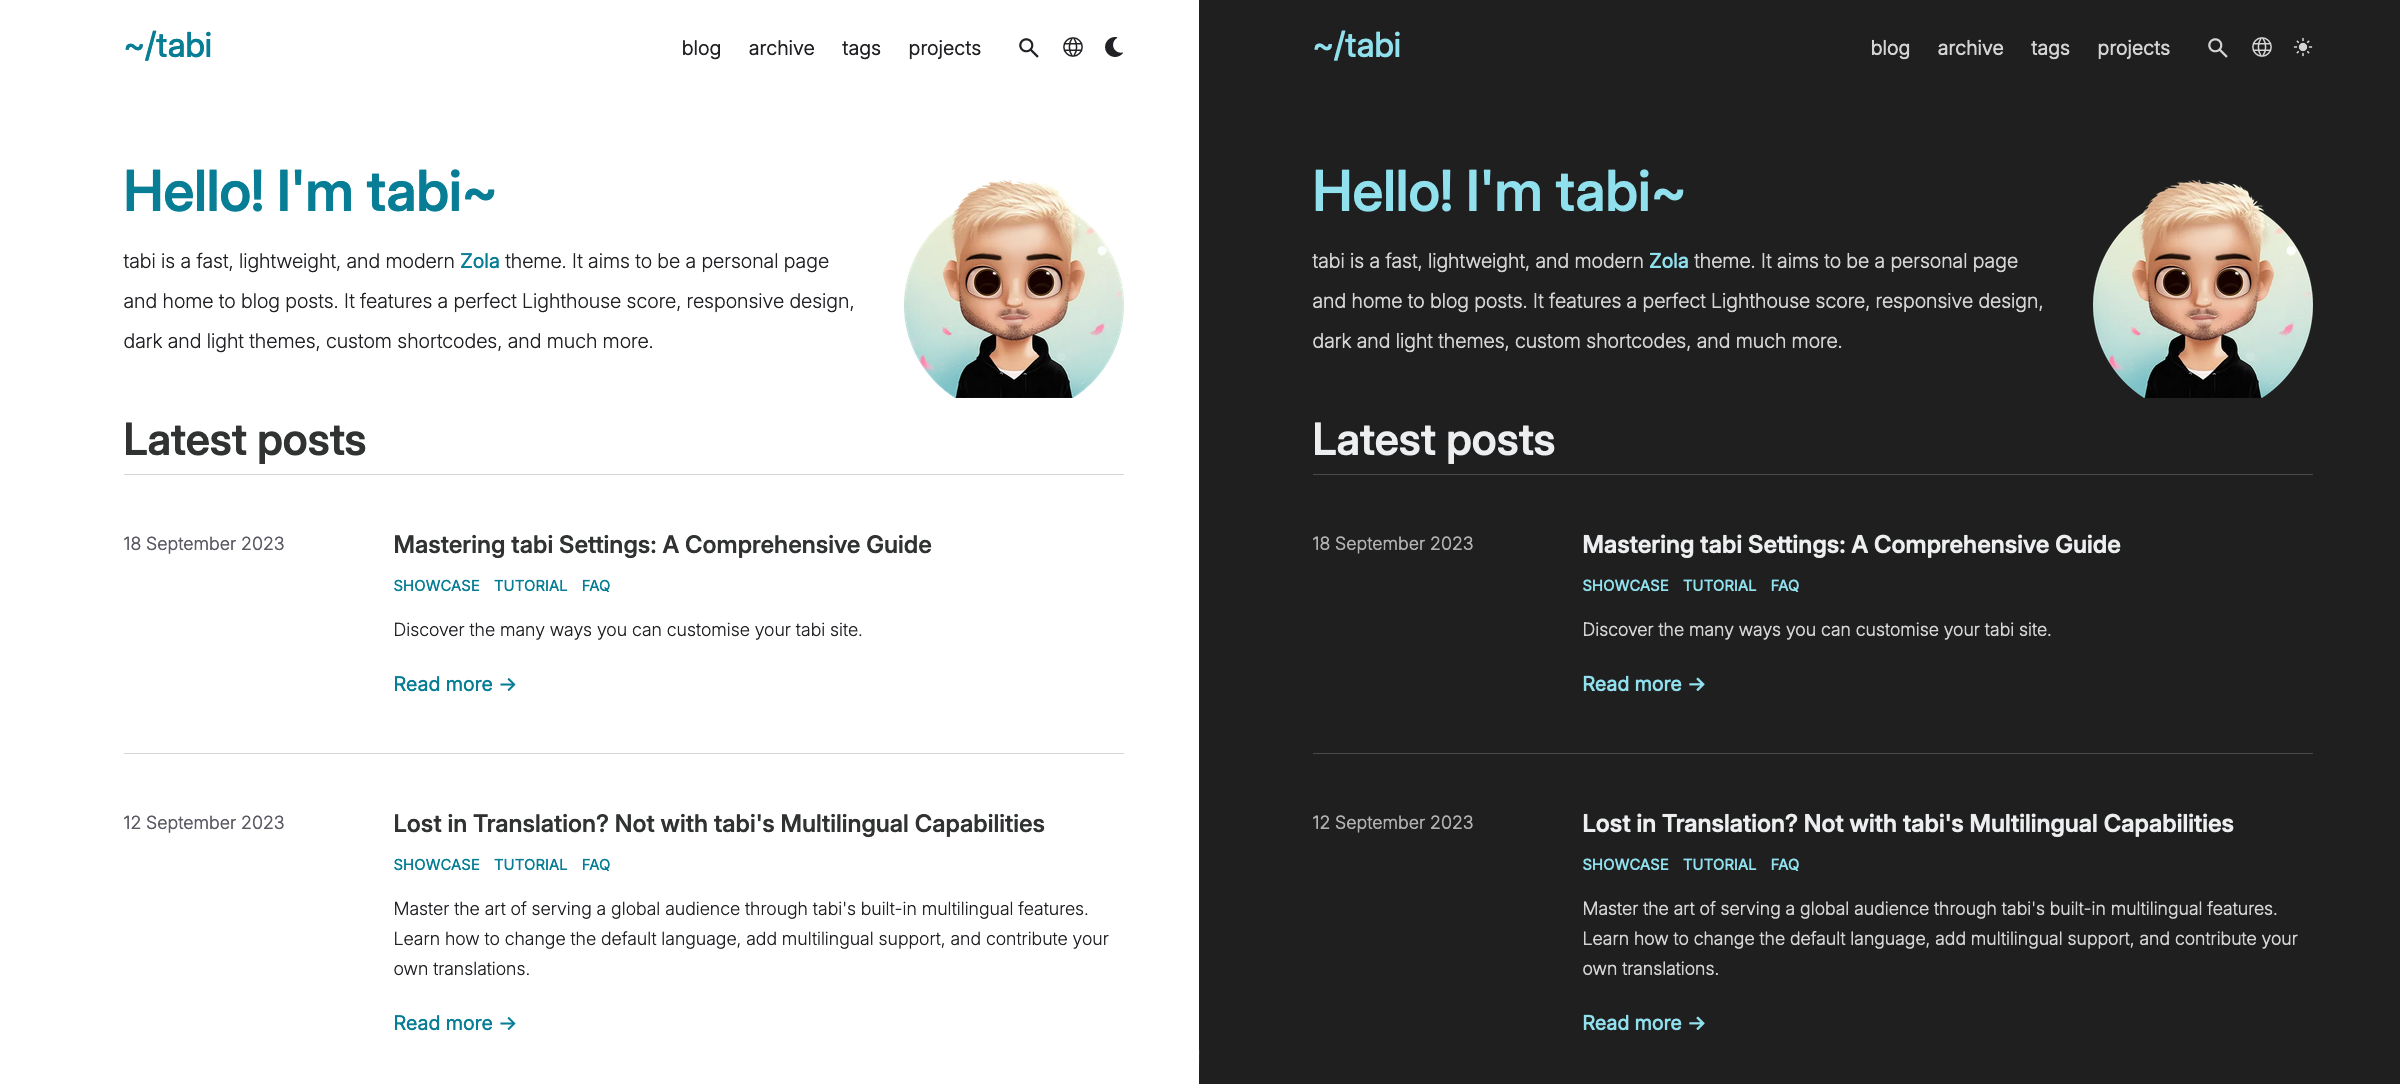Select language/globe icon left panel
The image size is (2400, 1084).
1071,46
